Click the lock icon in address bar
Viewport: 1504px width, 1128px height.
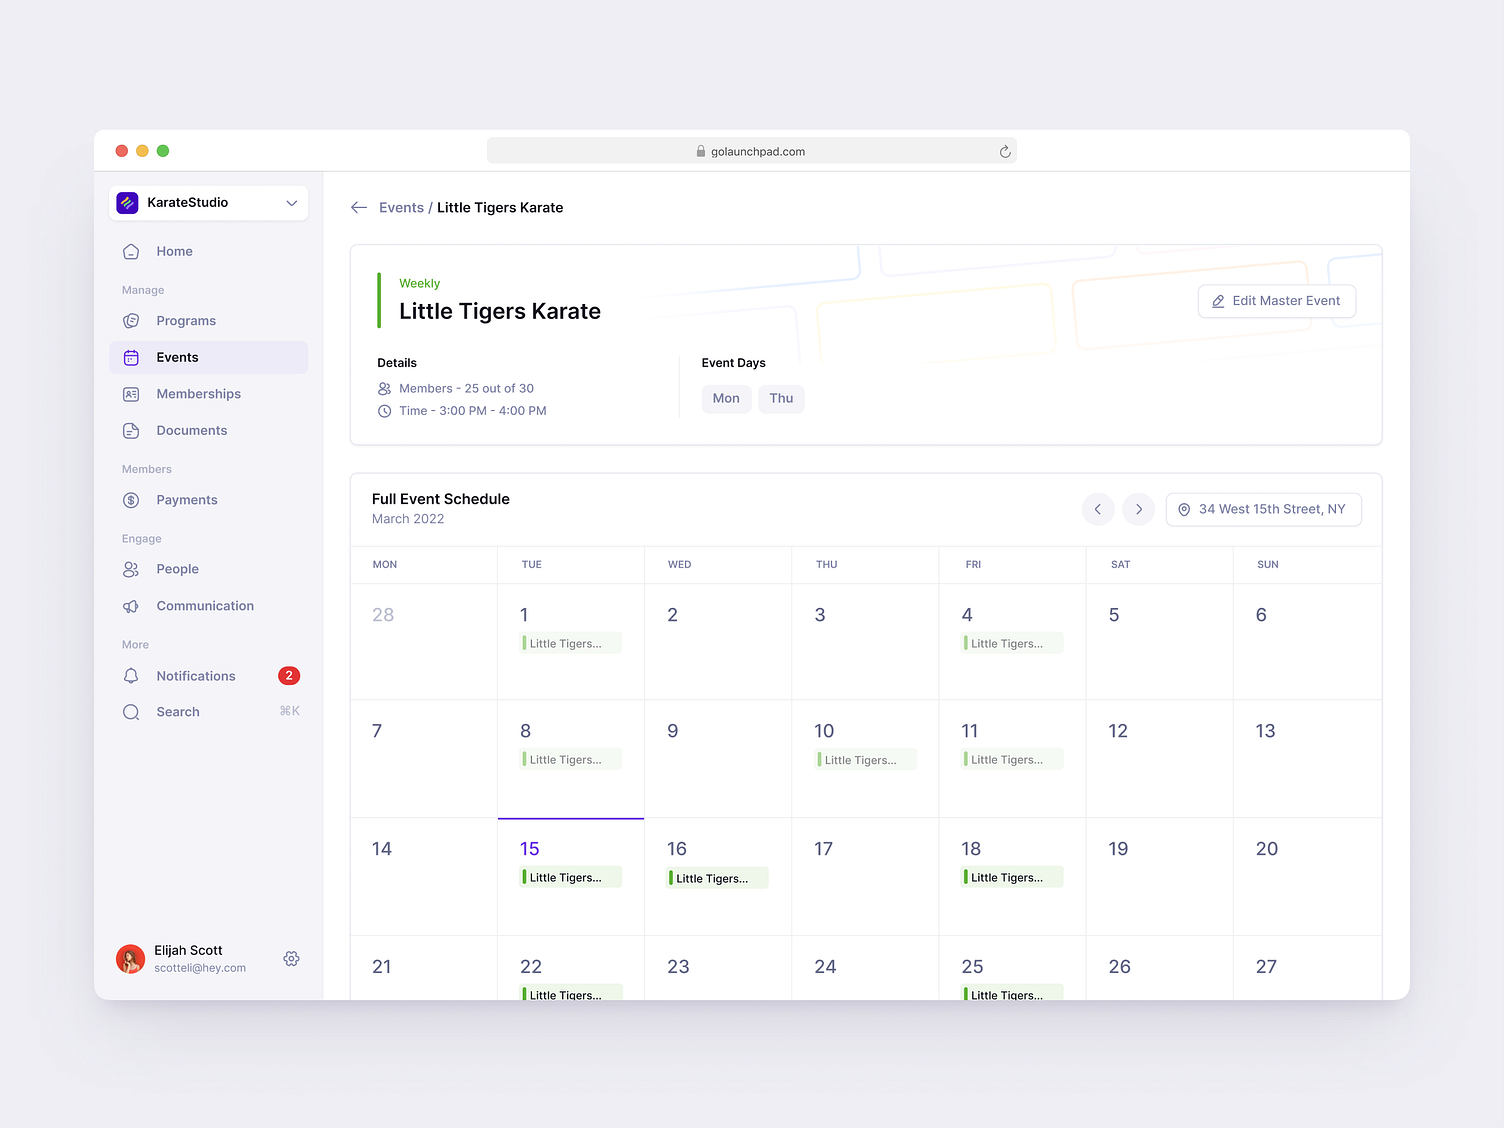[701, 152]
